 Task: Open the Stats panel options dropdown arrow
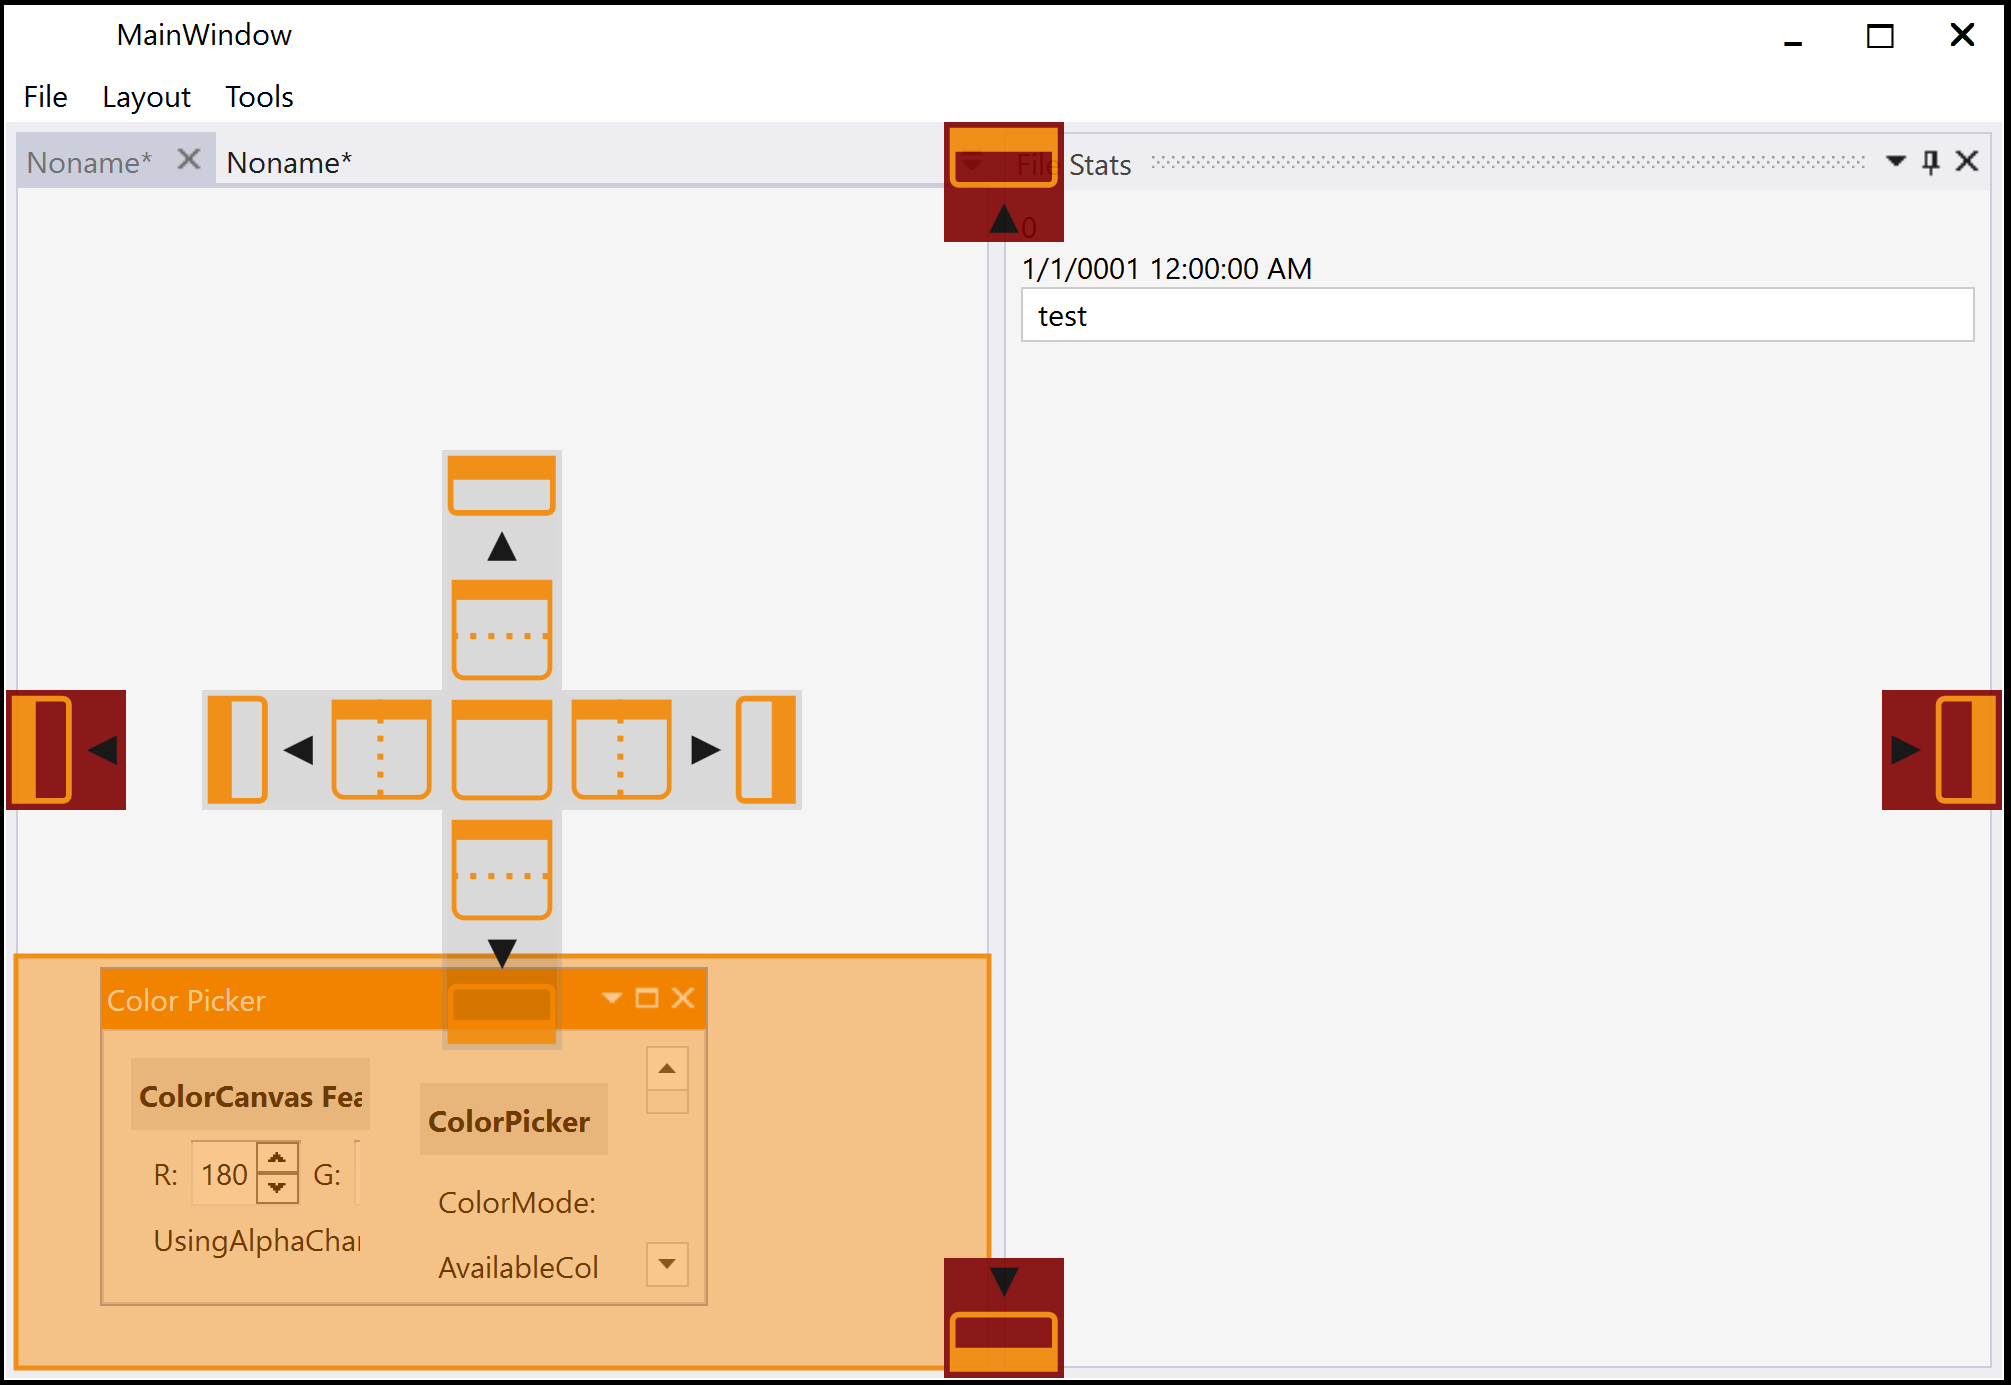point(1894,162)
